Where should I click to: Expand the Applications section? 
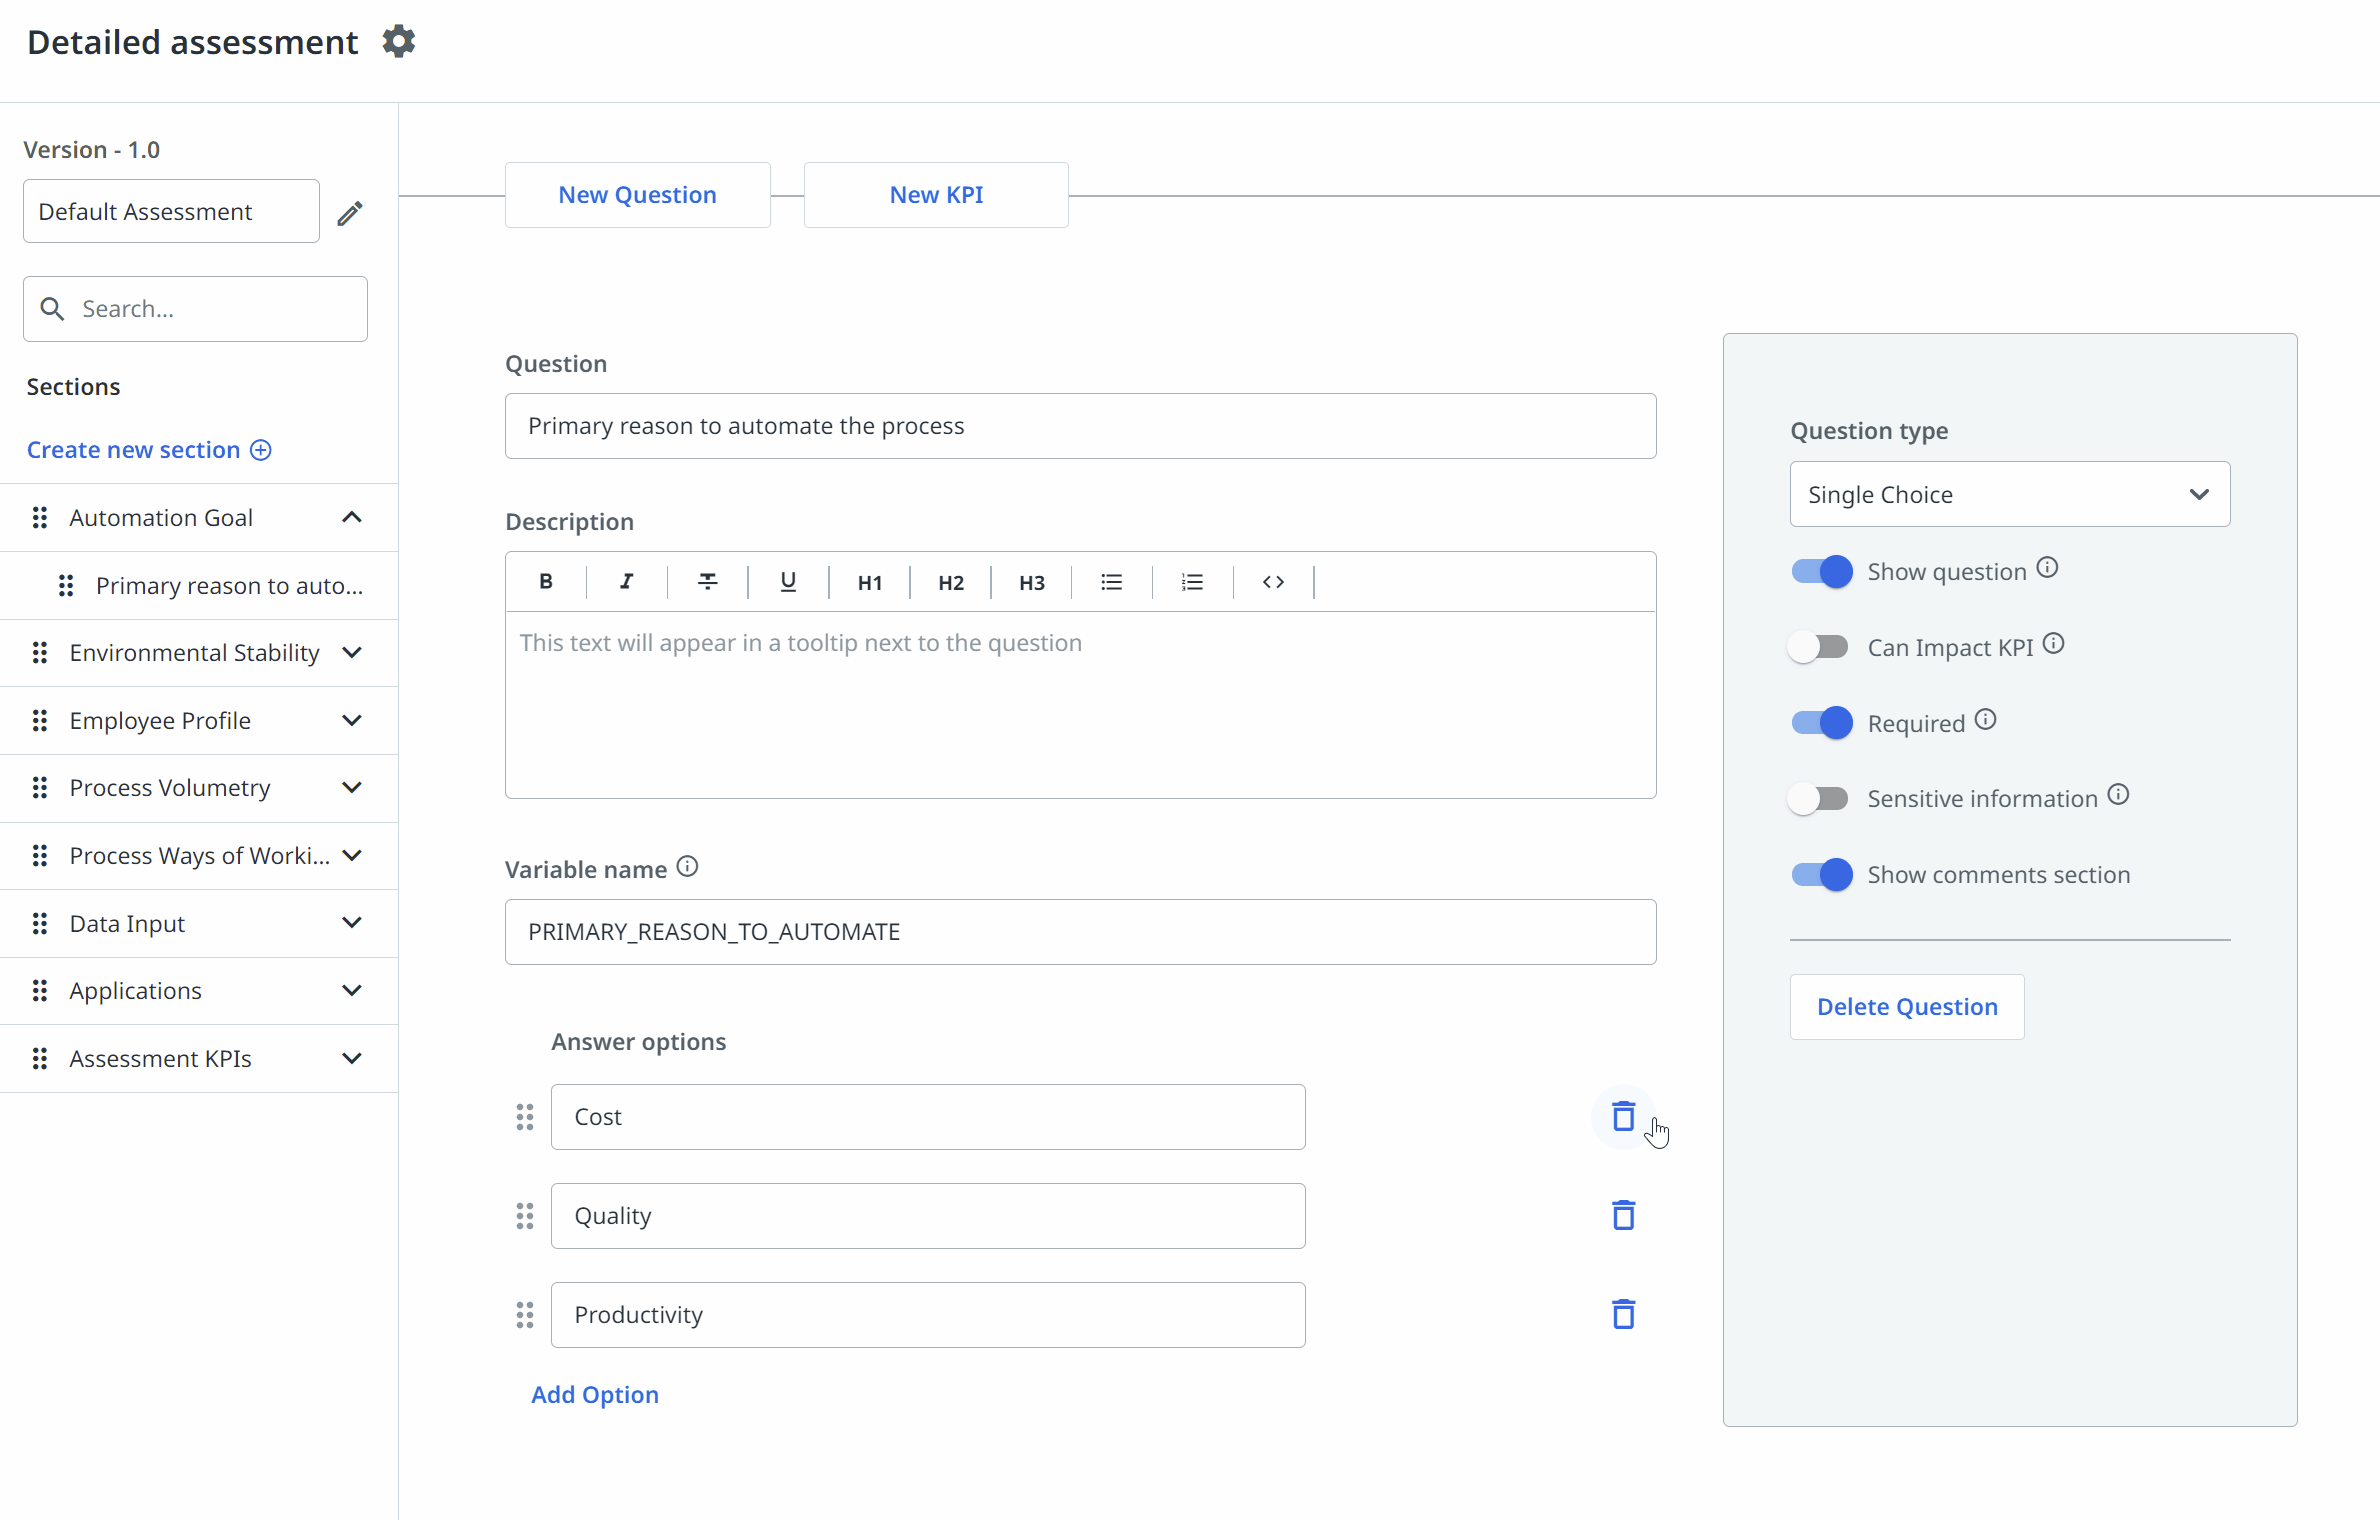click(352, 991)
